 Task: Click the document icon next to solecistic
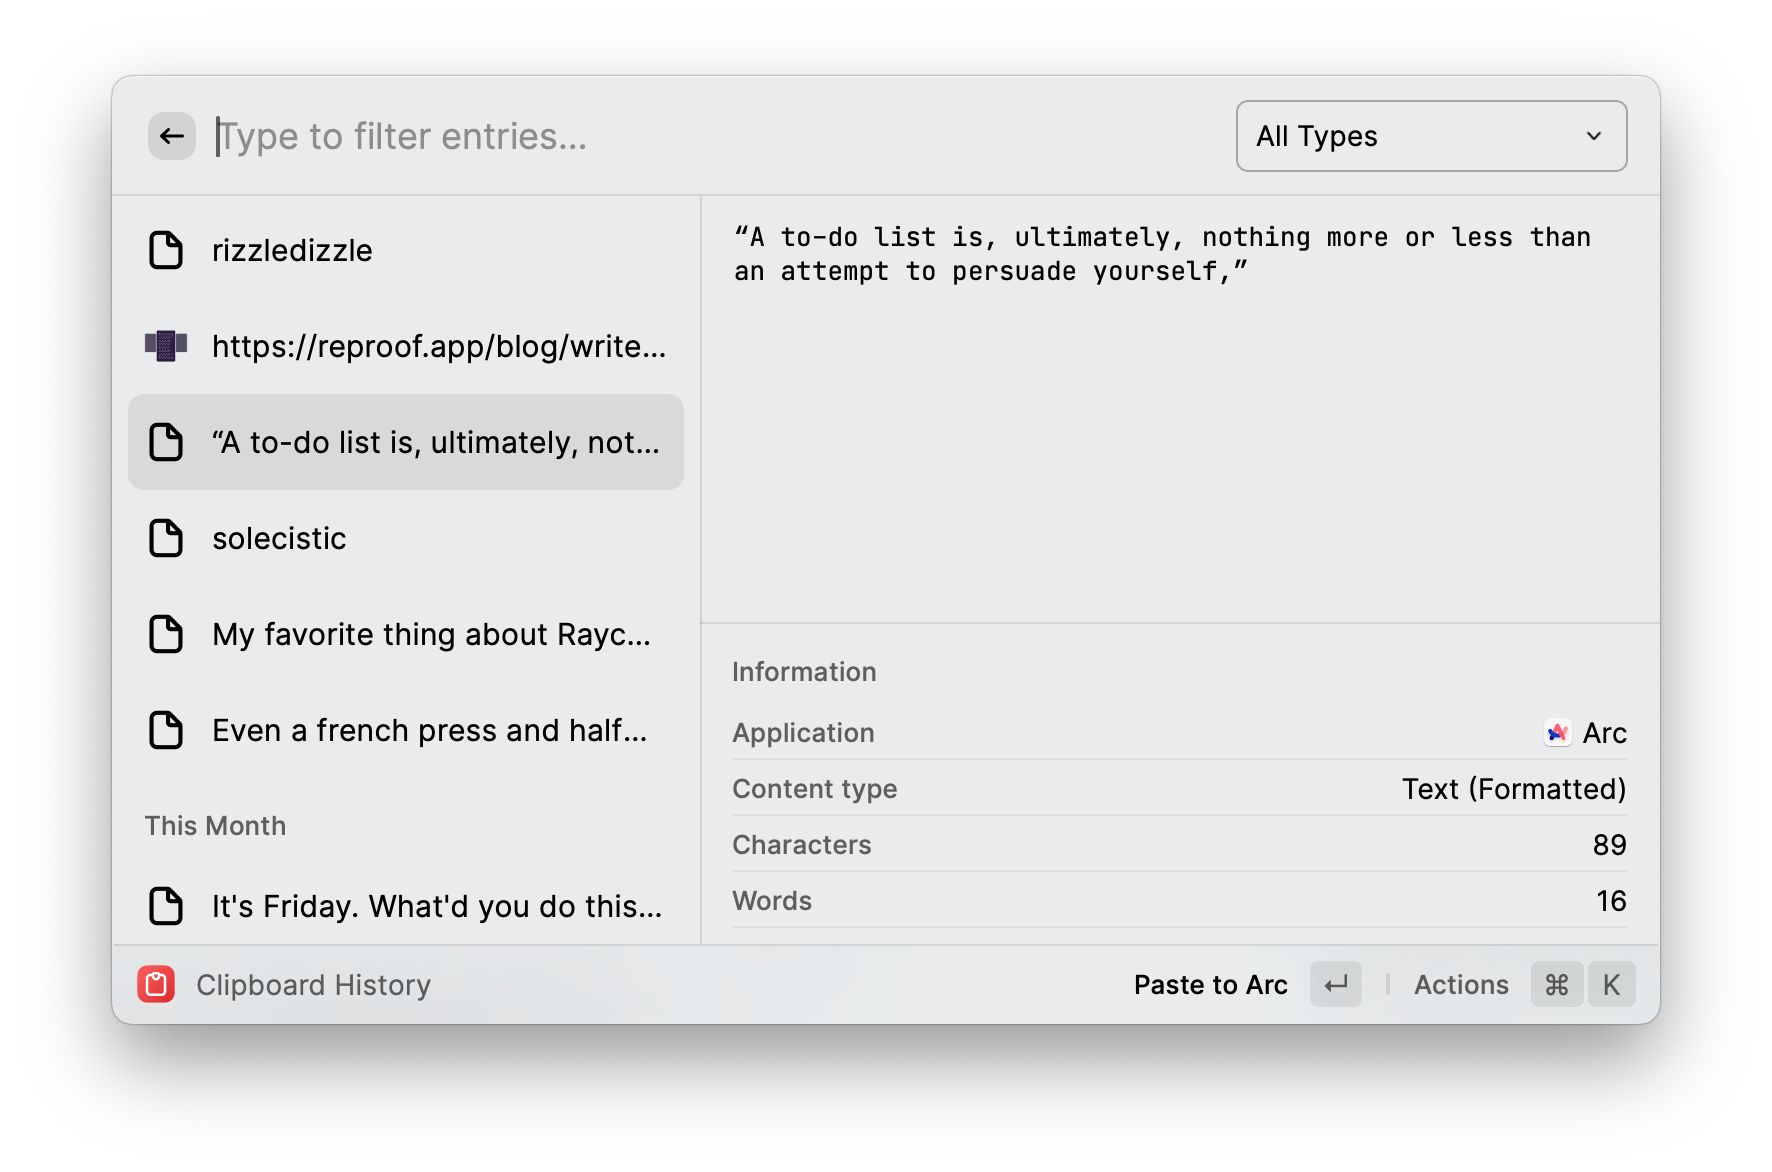(166, 538)
